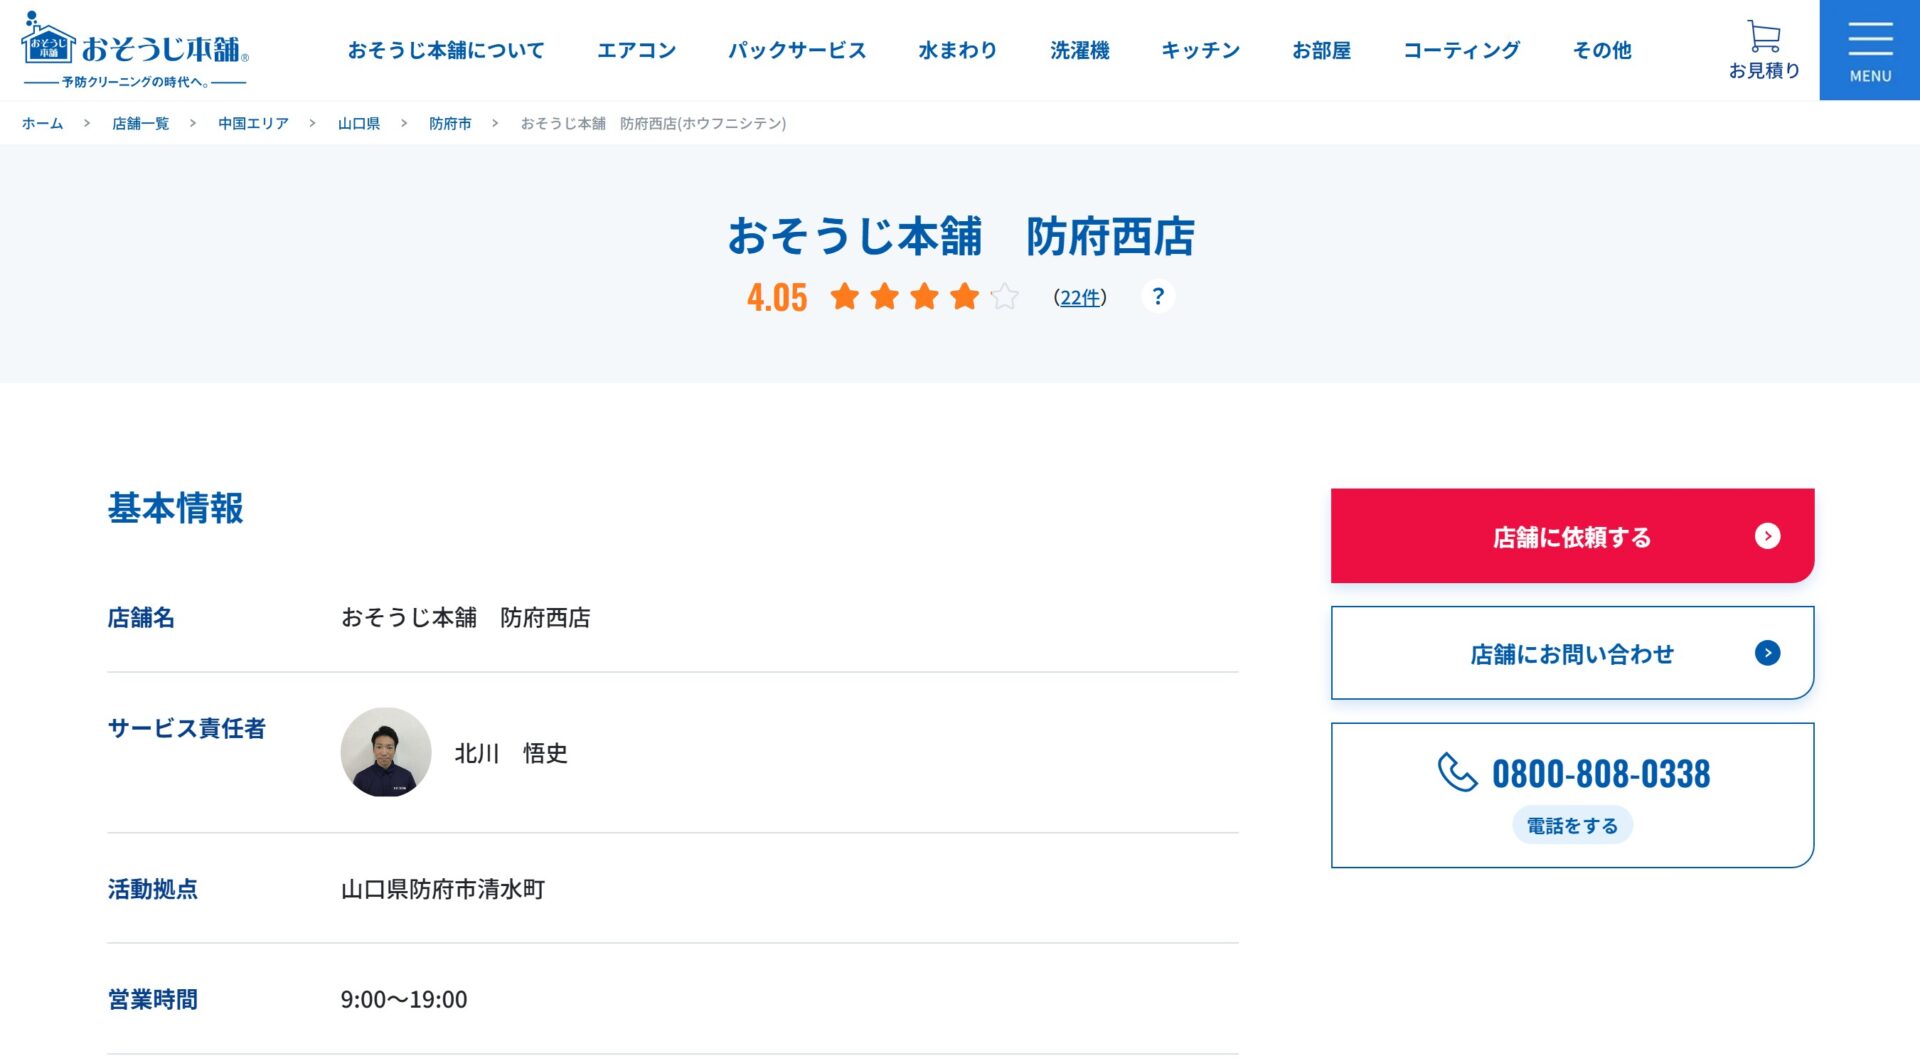Screen dimensions: 1920x1061
Task: Click the 店舗名 row label
Action: [141, 618]
